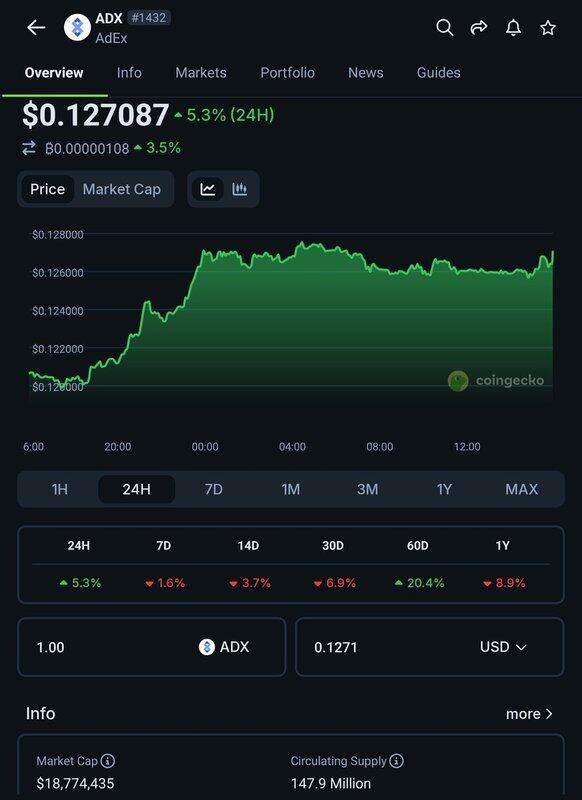Open search with magnifier icon

[x=445, y=28]
